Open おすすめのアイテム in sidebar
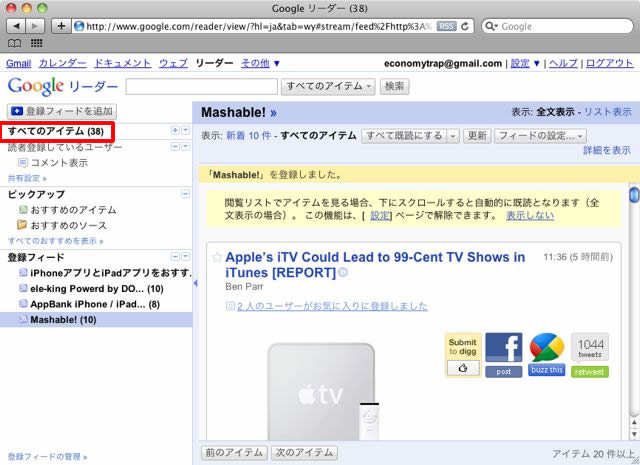The image size is (640, 465). 73,210
